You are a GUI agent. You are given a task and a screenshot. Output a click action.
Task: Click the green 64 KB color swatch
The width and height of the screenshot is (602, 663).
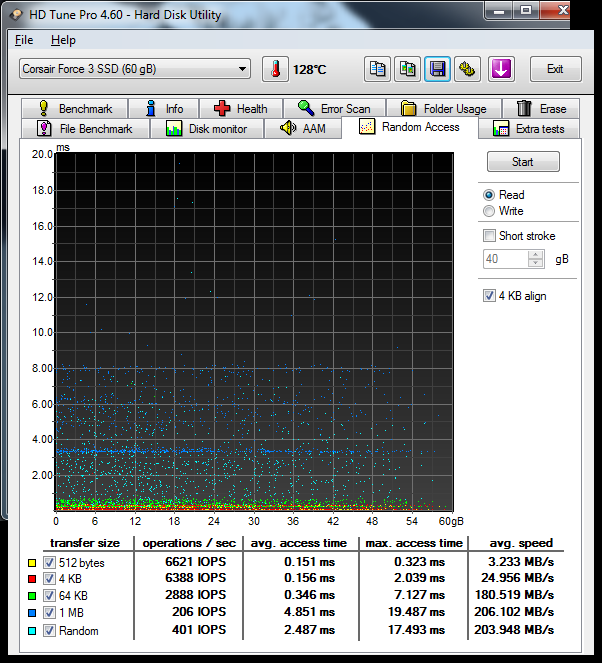click(32, 596)
